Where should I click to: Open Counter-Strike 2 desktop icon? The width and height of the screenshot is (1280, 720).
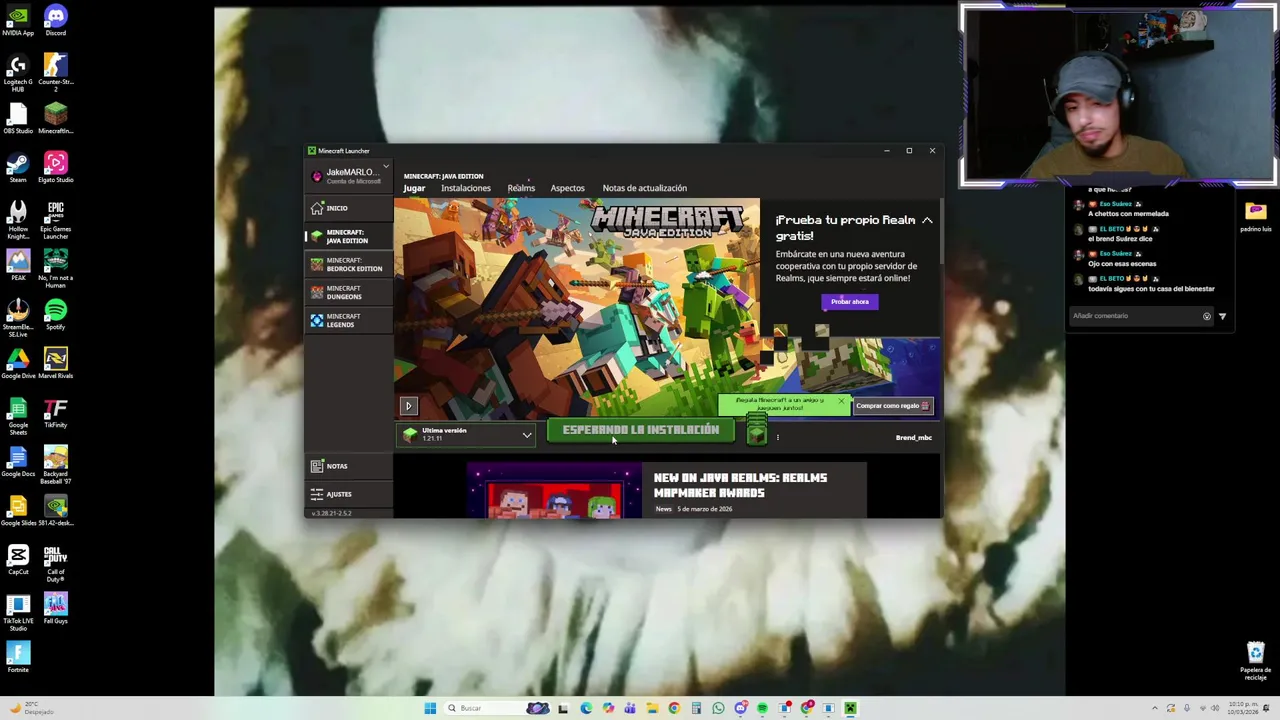coord(55,73)
